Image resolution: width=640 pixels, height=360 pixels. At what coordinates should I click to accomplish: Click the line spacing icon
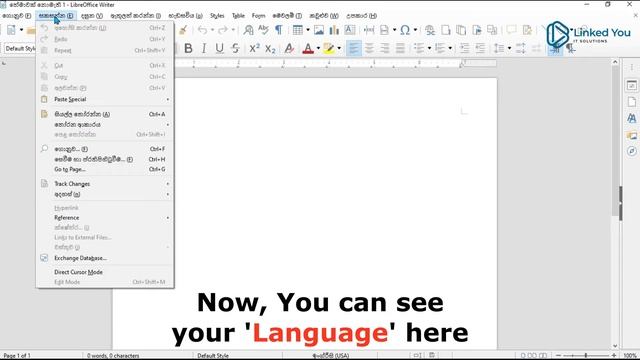pyautogui.click(x=499, y=49)
